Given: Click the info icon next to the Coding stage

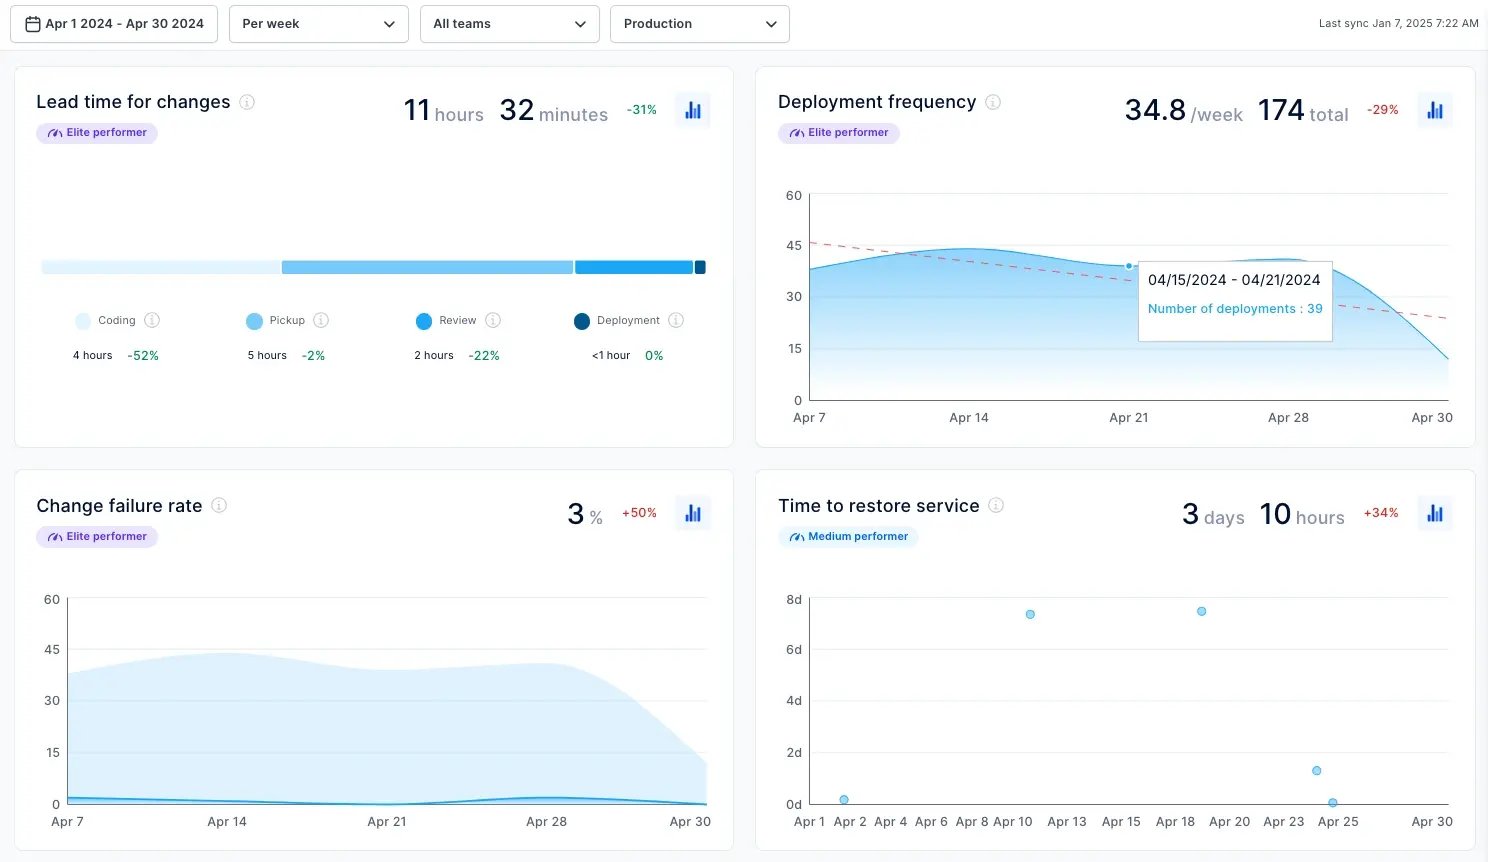Looking at the screenshot, I should click(152, 320).
